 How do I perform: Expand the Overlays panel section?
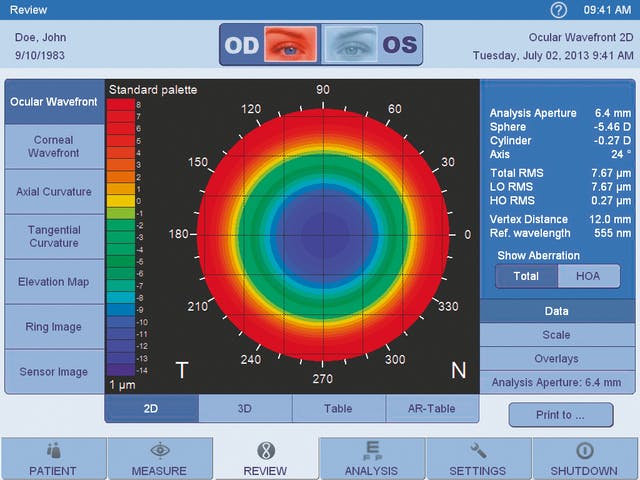click(x=556, y=359)
